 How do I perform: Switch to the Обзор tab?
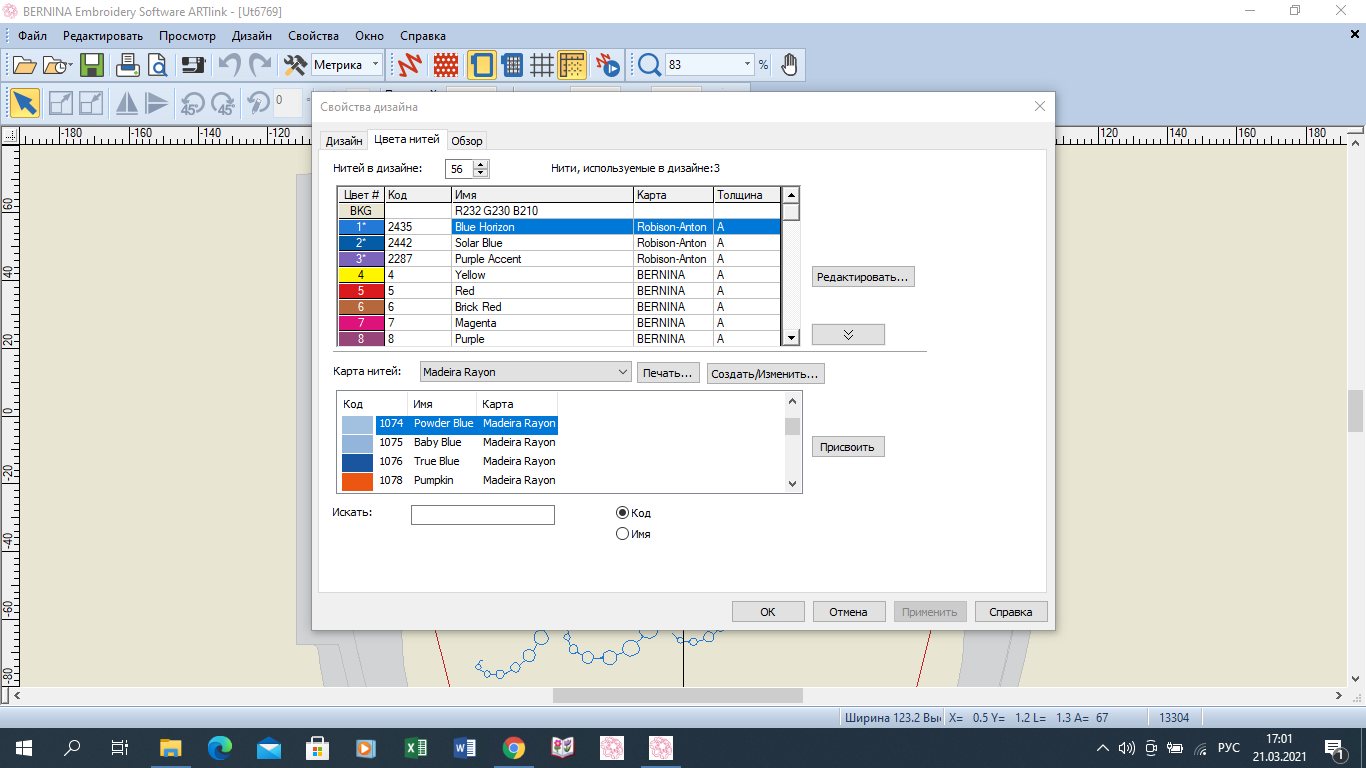pyautogui.click(x=467, y=141)
